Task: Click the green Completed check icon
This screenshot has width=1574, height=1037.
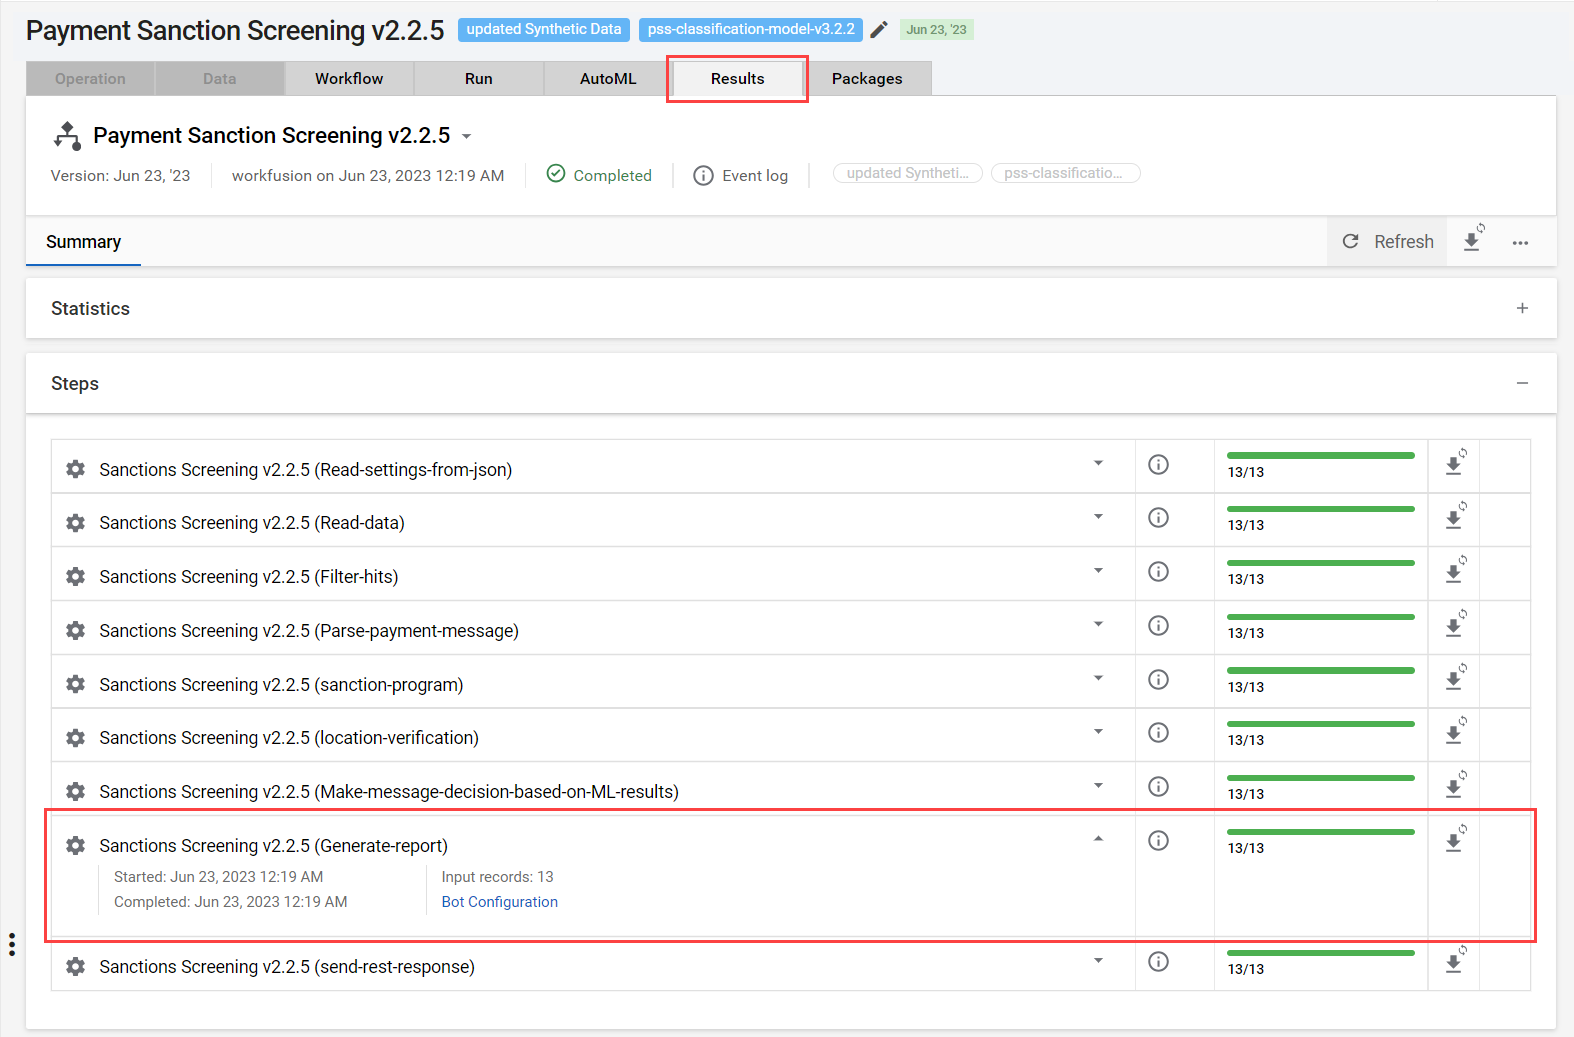Action: pyautogui.click(x=556, y=174)
